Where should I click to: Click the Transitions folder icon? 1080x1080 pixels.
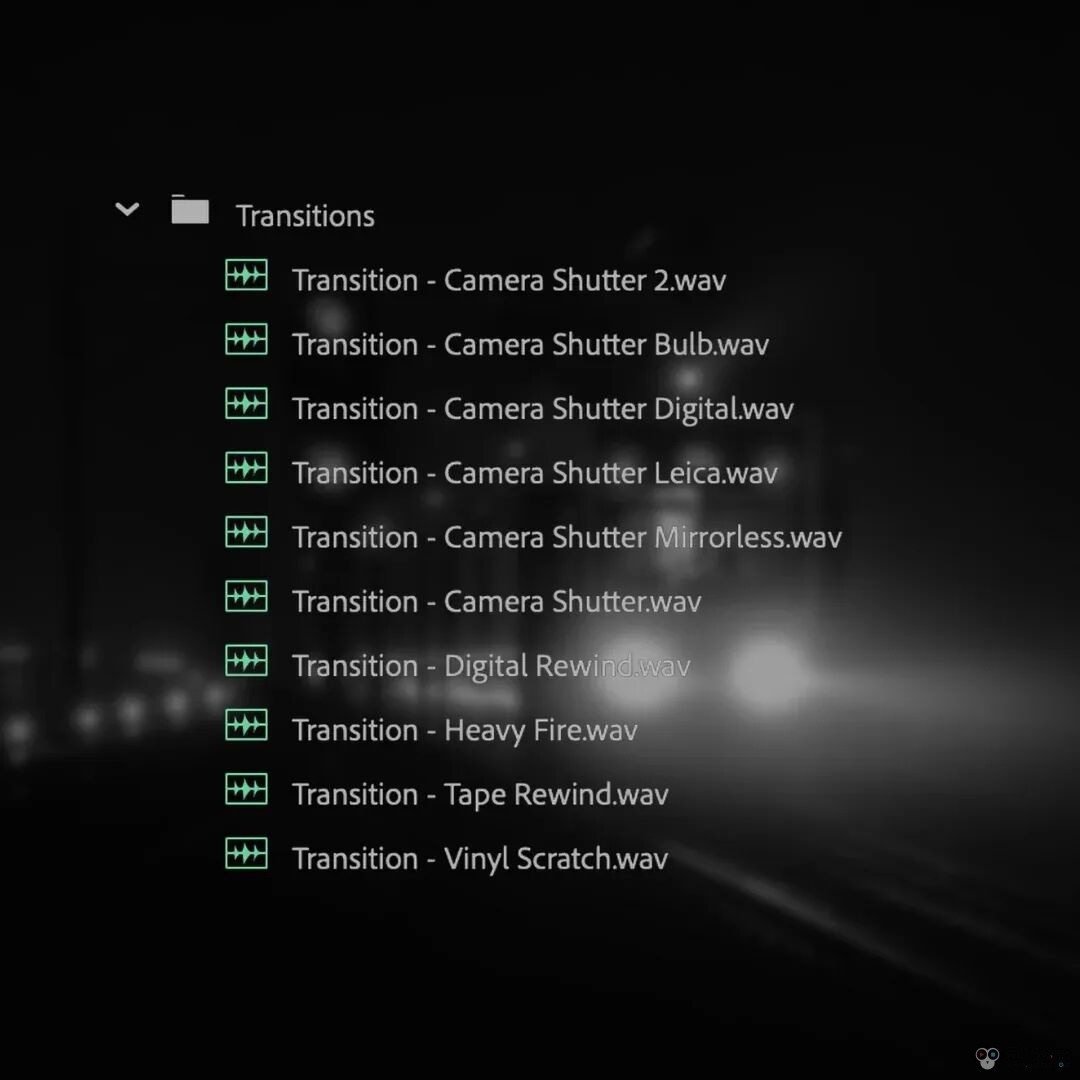point(190,210)
